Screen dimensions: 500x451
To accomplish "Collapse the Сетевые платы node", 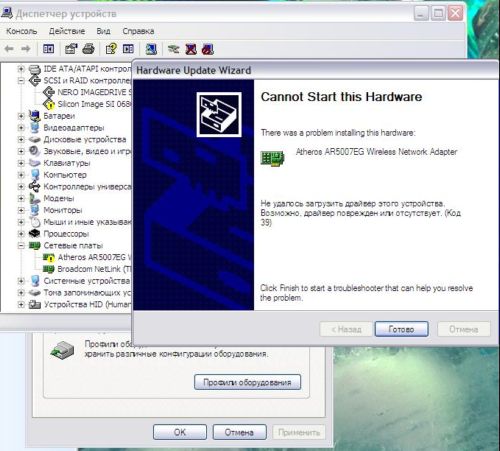I will click(x=21, y=246).
